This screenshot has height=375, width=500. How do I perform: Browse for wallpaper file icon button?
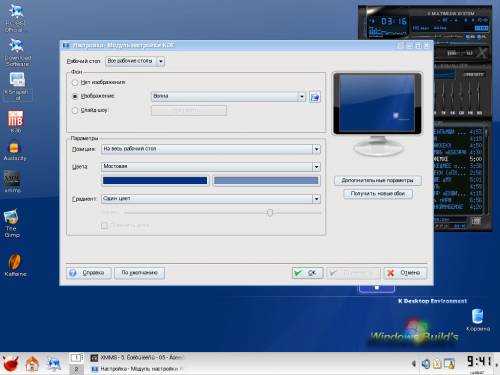coord(315,97)
